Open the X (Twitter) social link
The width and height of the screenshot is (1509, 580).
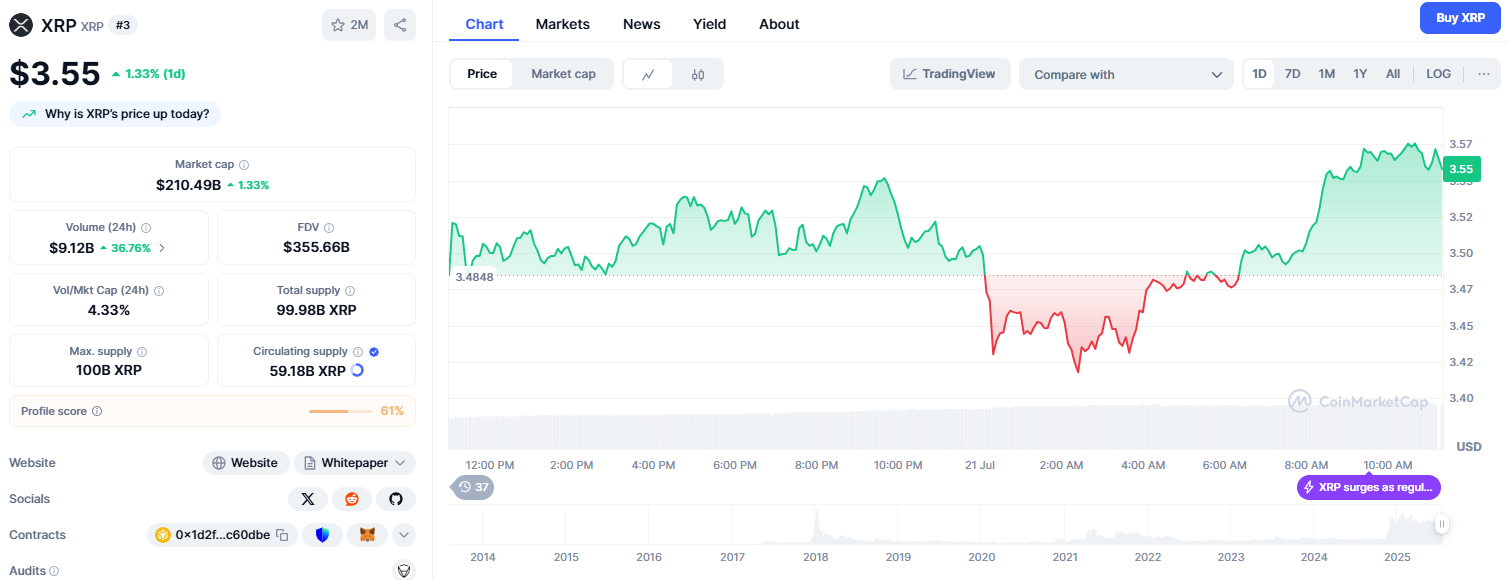[x=307, y=499]
